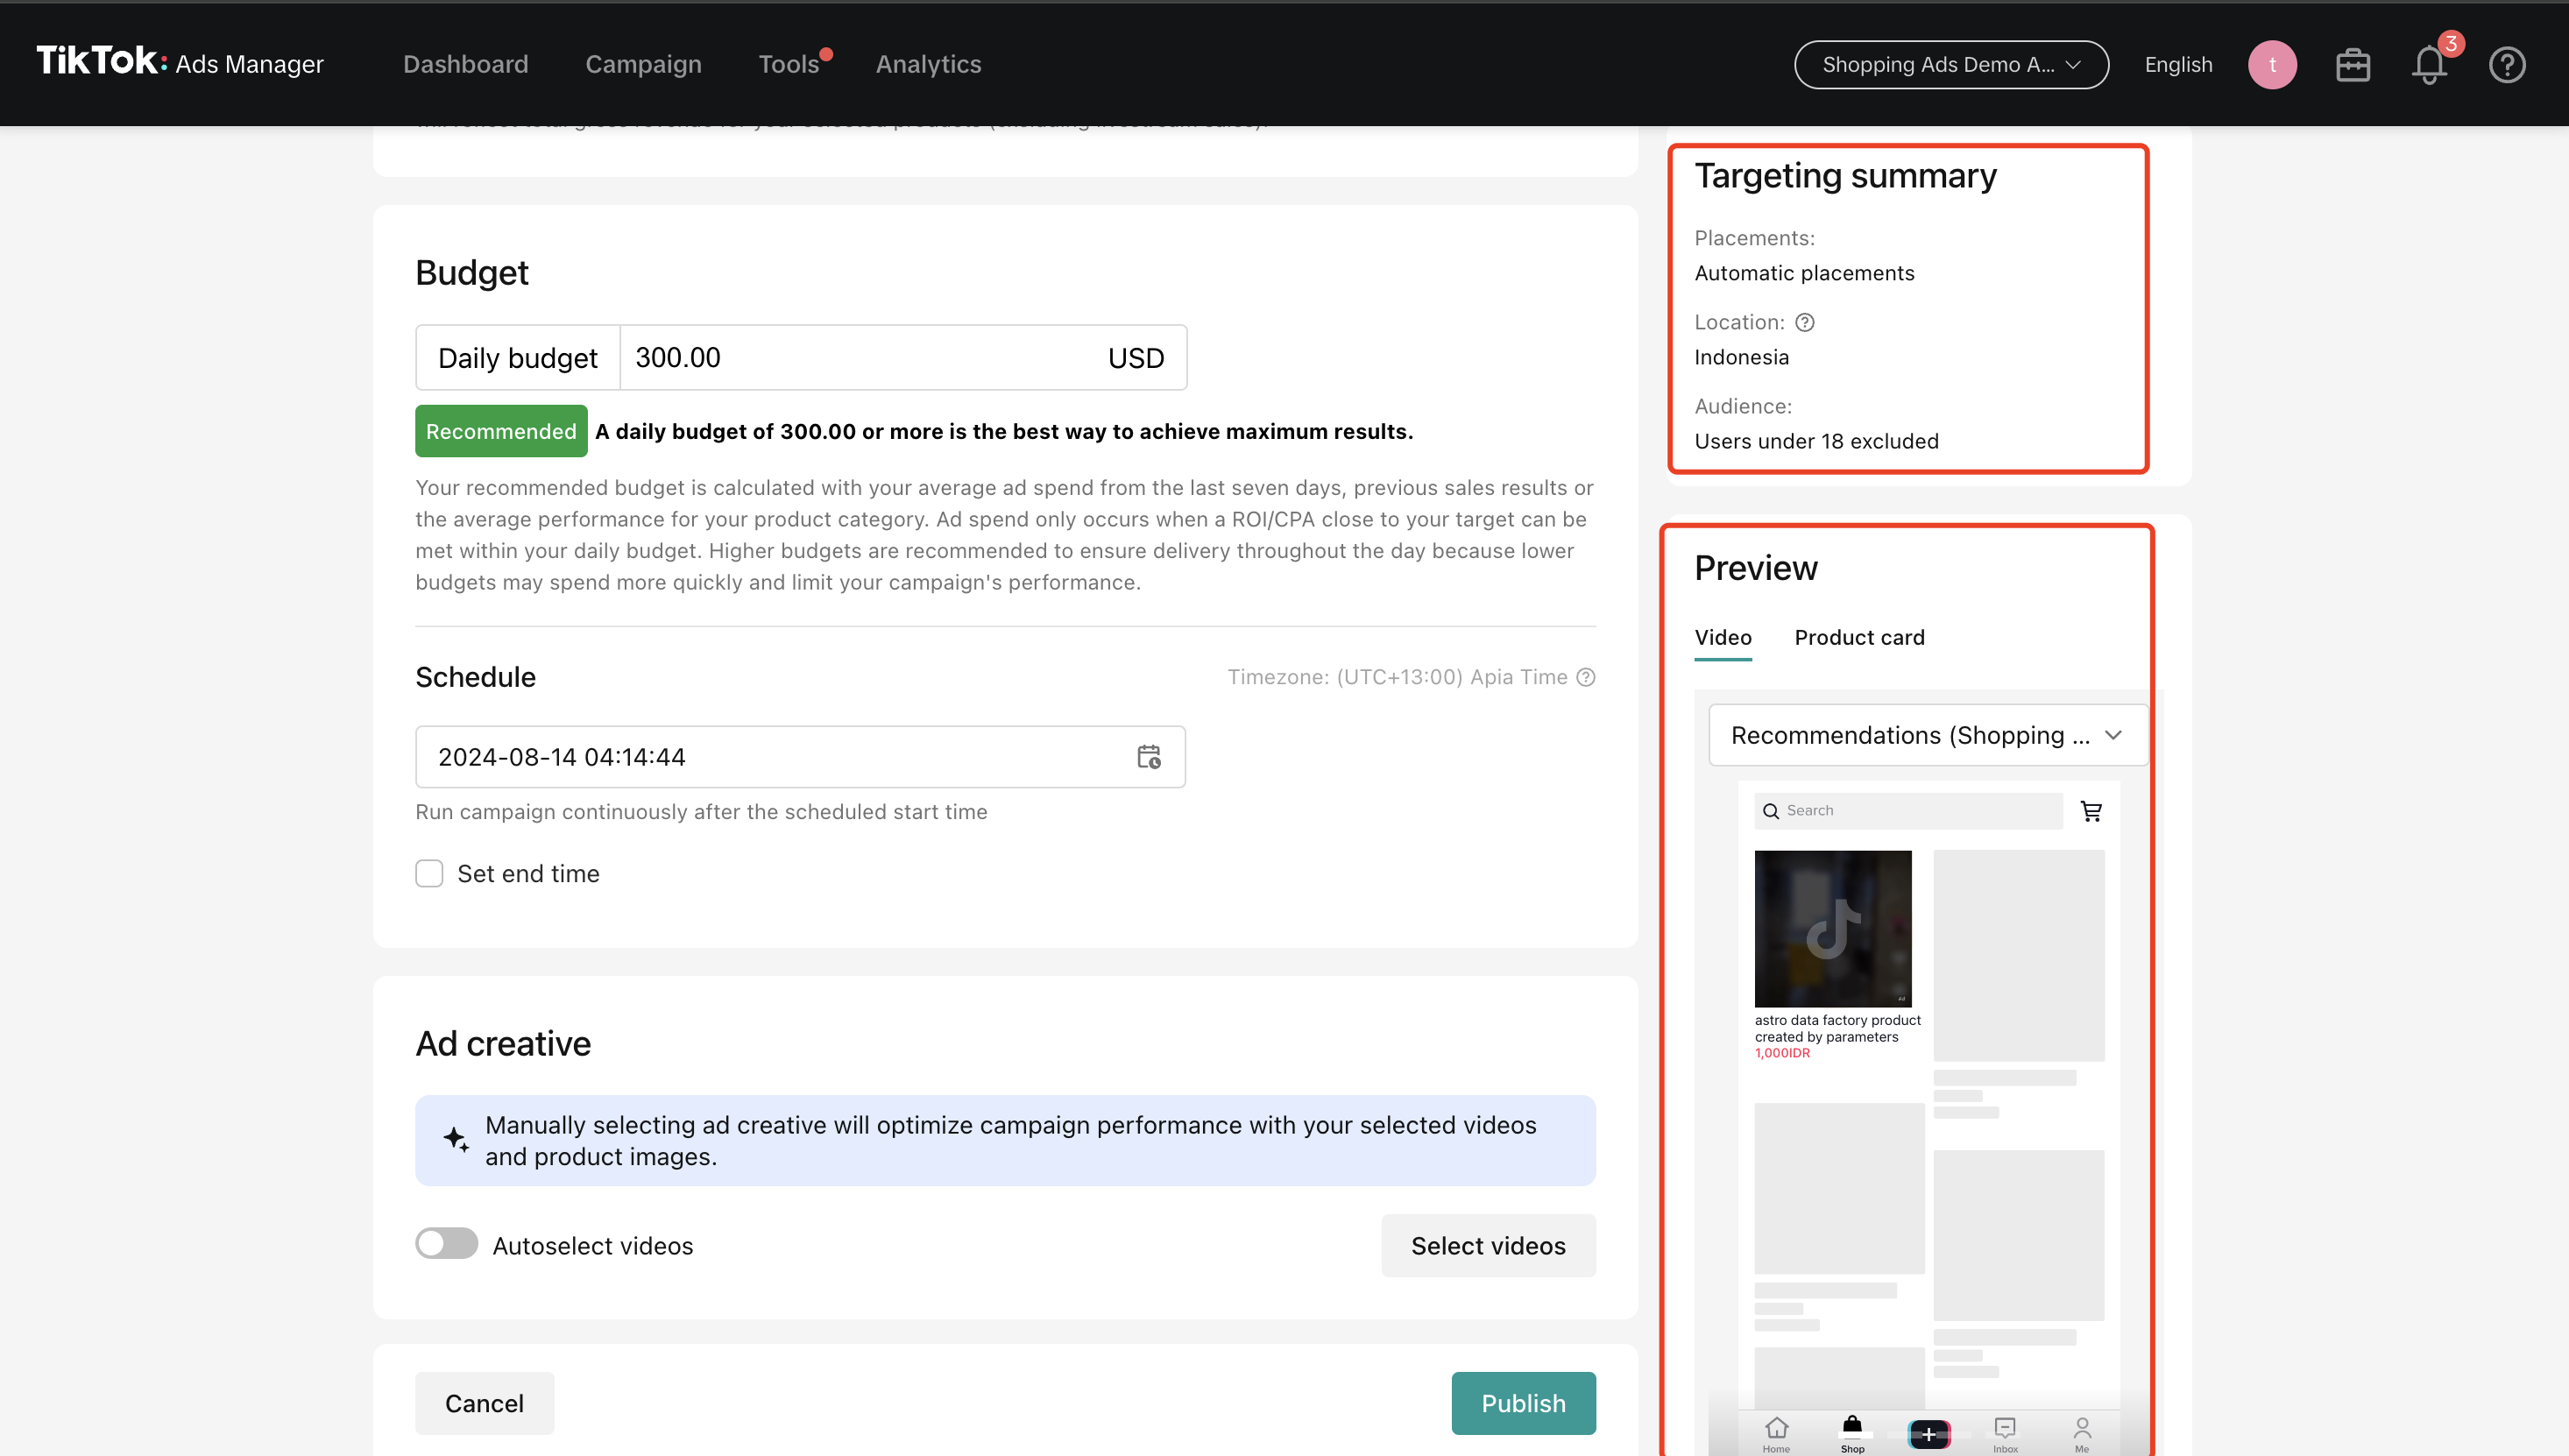Open the notifications bell
The image size is (2569, 1456).
[x=2429, y=65]
